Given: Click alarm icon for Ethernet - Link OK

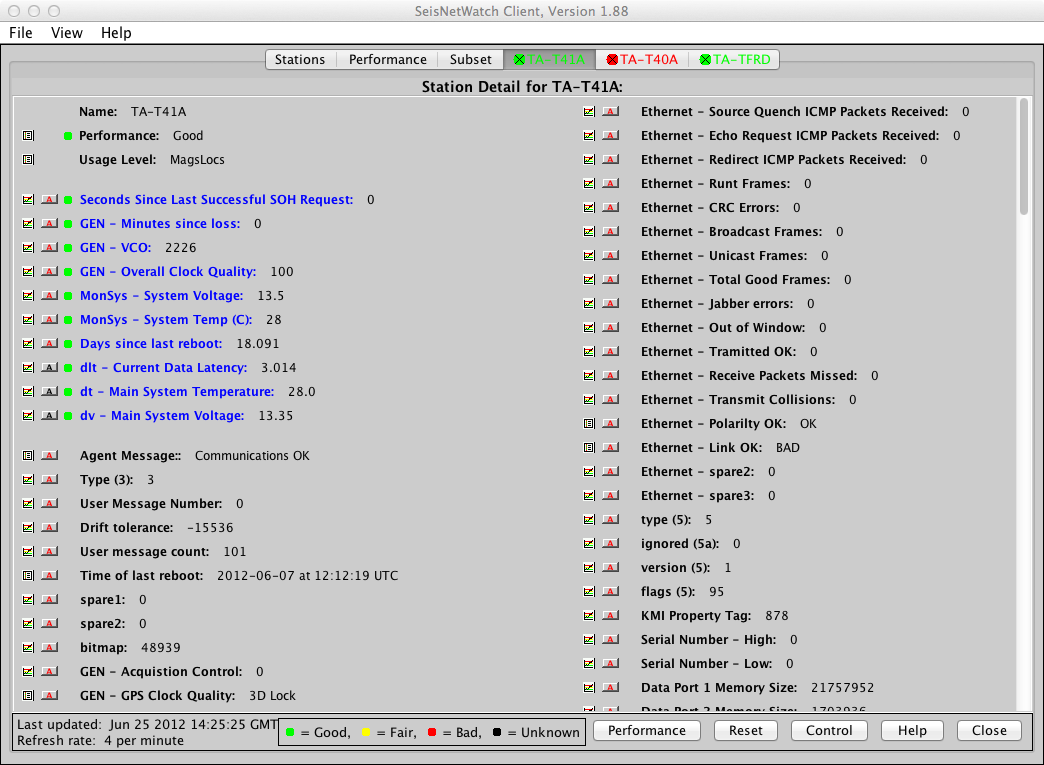Looking at the screenshot, I should [610, 448].
